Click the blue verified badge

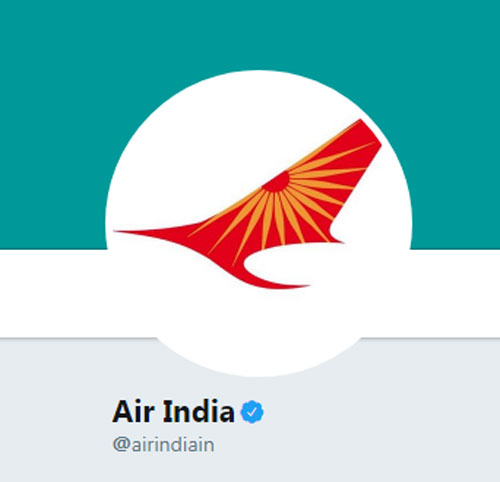[x=252, y=412]
